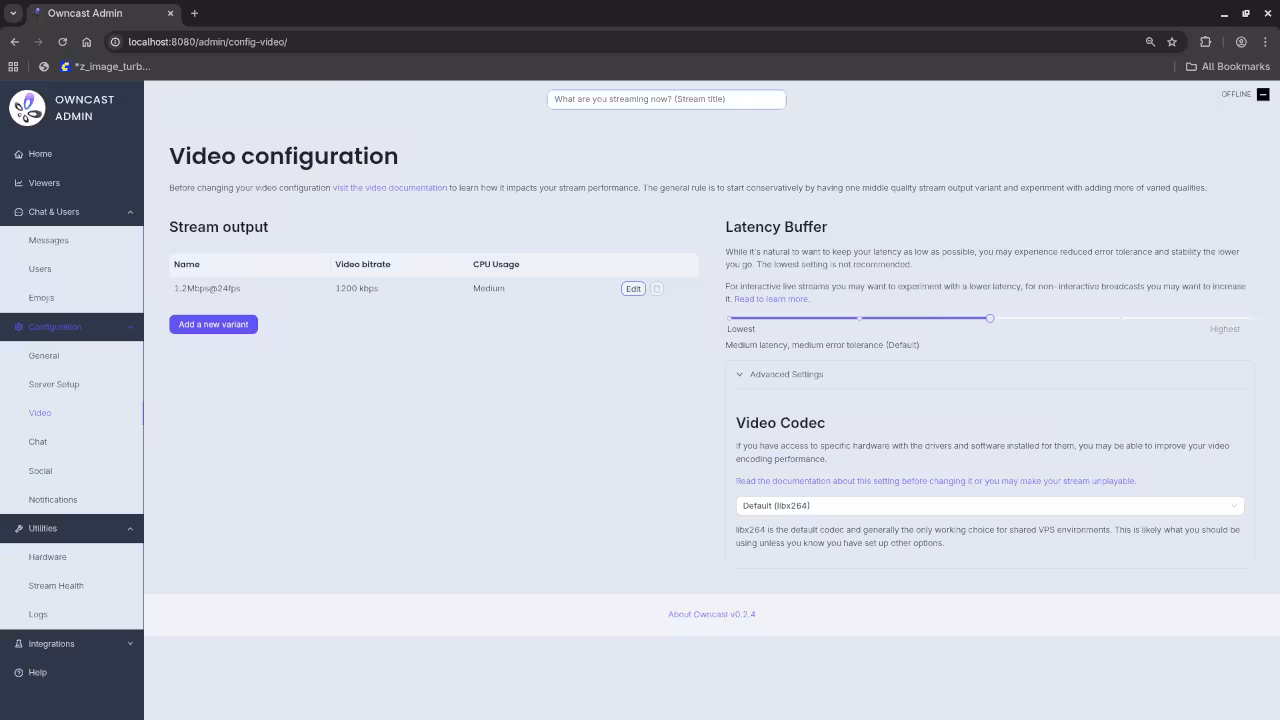Click the Add a new variant button
Image resolution: width=1280 pixels, height=720 pixels.
[x=213, y=324]
